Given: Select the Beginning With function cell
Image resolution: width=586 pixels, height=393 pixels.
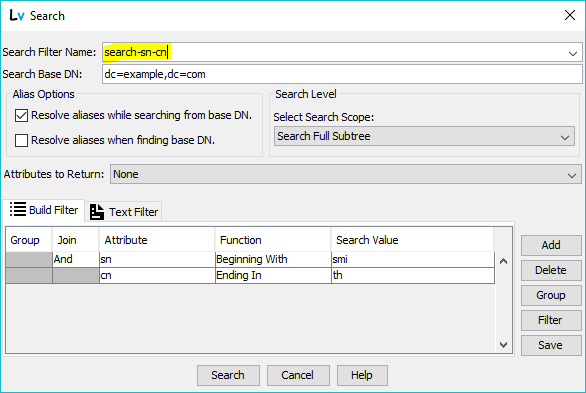Looking at the screenshot, I should tap(273, 259).
